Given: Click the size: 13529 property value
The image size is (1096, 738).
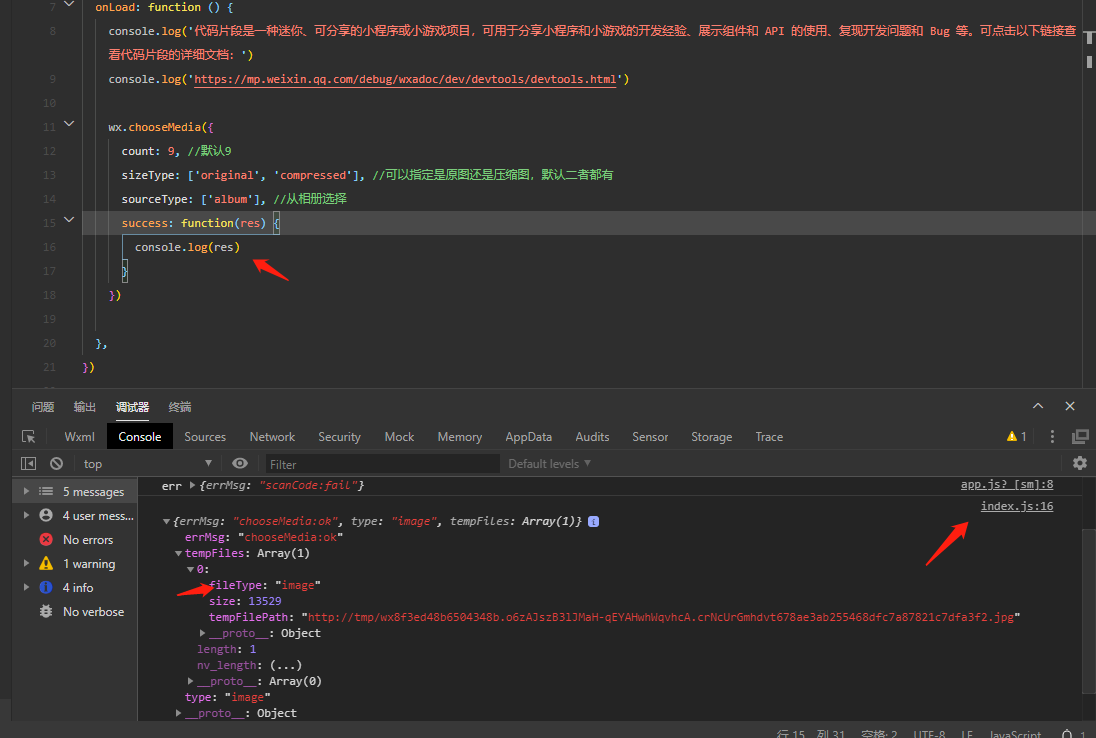Looking at the screenshot, I should pyautogui.click(x=264, y=601).
